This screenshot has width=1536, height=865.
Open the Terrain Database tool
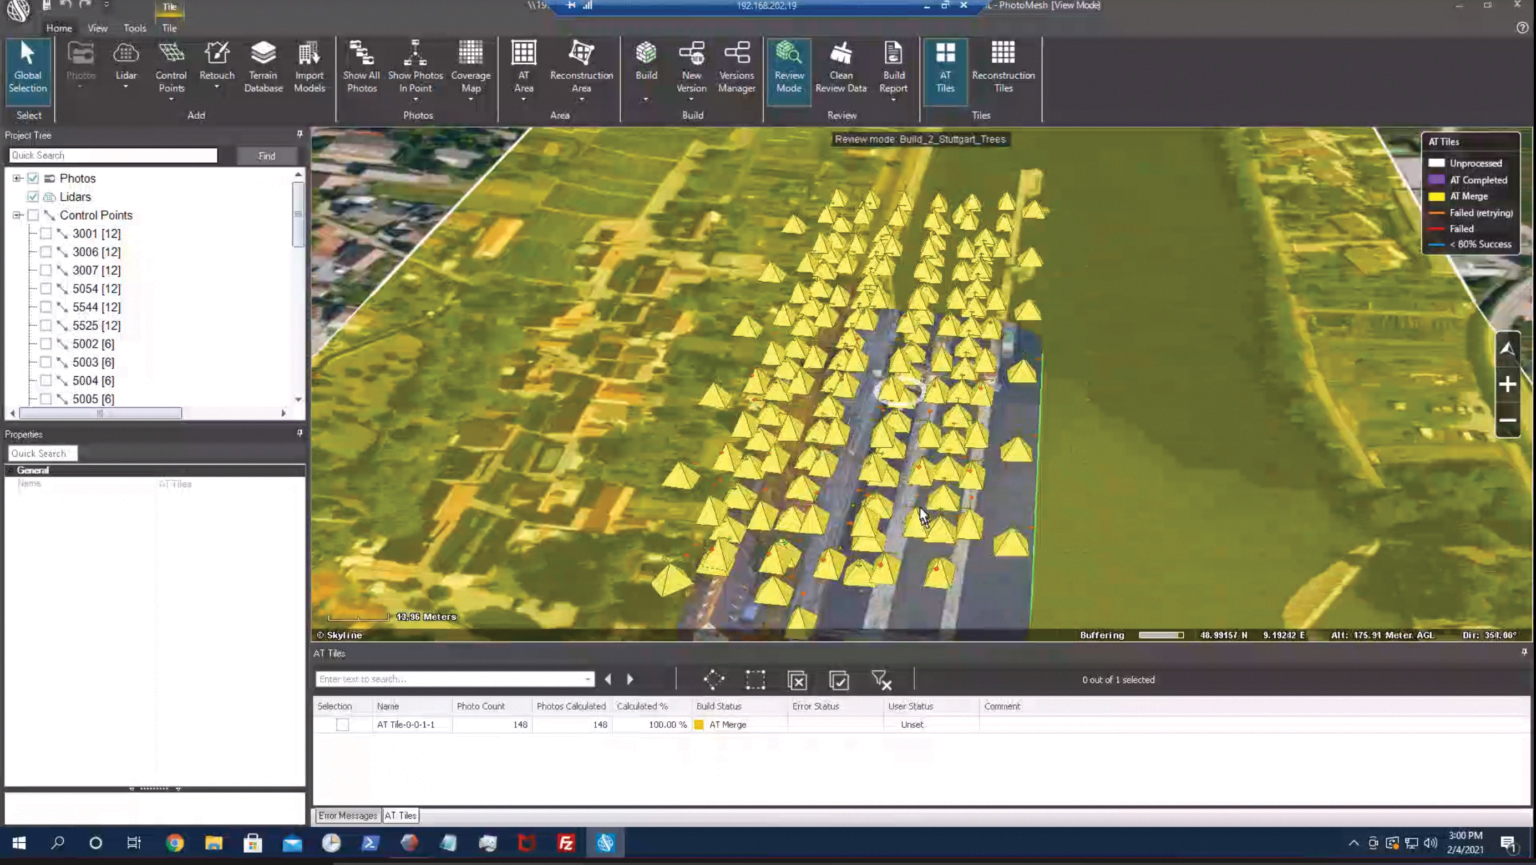click(263, 66)
